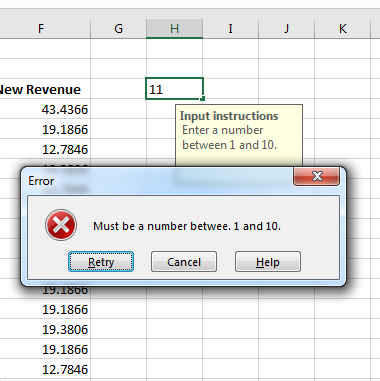Viewport: 380px width, 381px height.
Task: Select the highlighted column H header
Action: (174, 28)
